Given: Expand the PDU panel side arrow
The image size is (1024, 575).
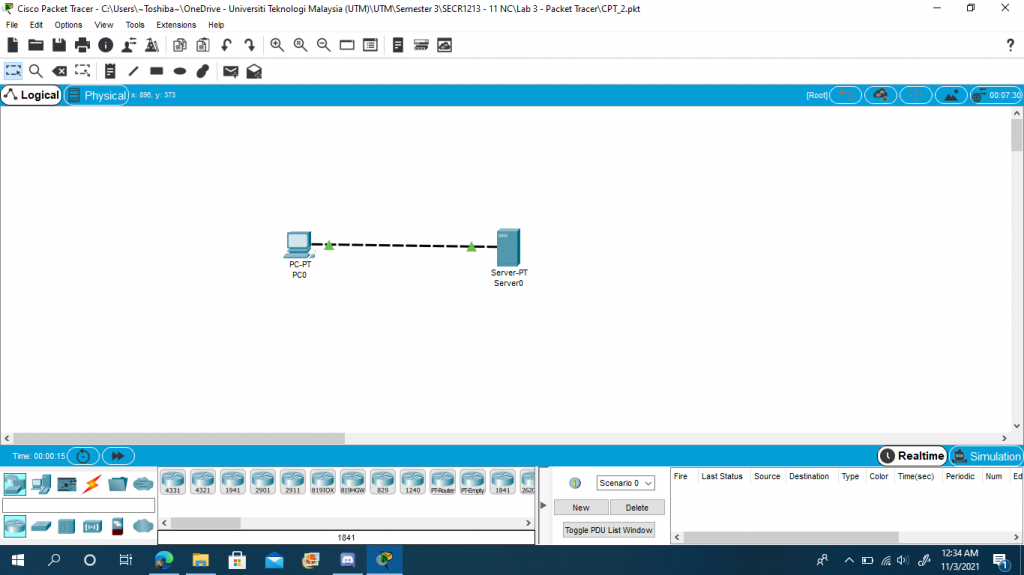Looking at the screenshot, I should pos(543,506).
